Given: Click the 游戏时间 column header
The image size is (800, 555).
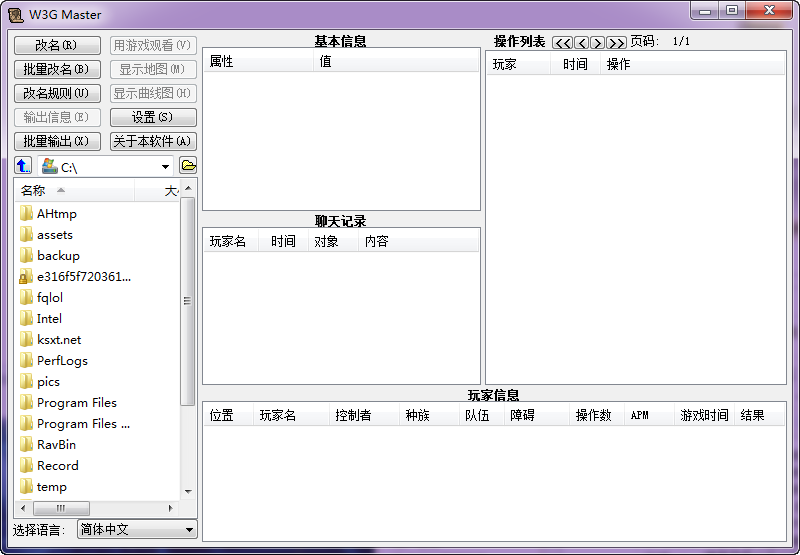Looking at the screenshot, I should 704,415.
